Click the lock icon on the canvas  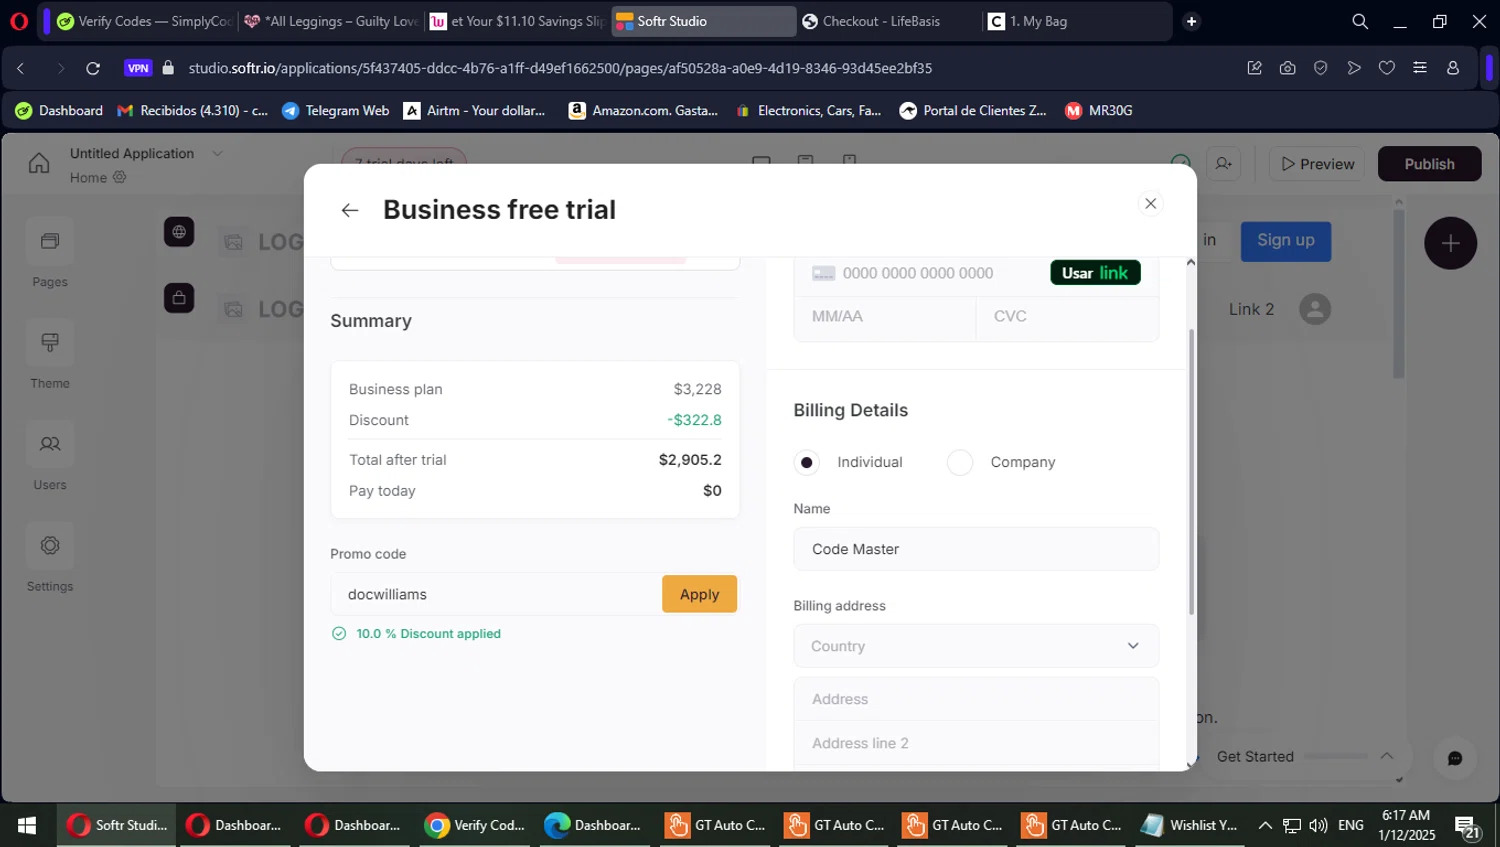179,297
